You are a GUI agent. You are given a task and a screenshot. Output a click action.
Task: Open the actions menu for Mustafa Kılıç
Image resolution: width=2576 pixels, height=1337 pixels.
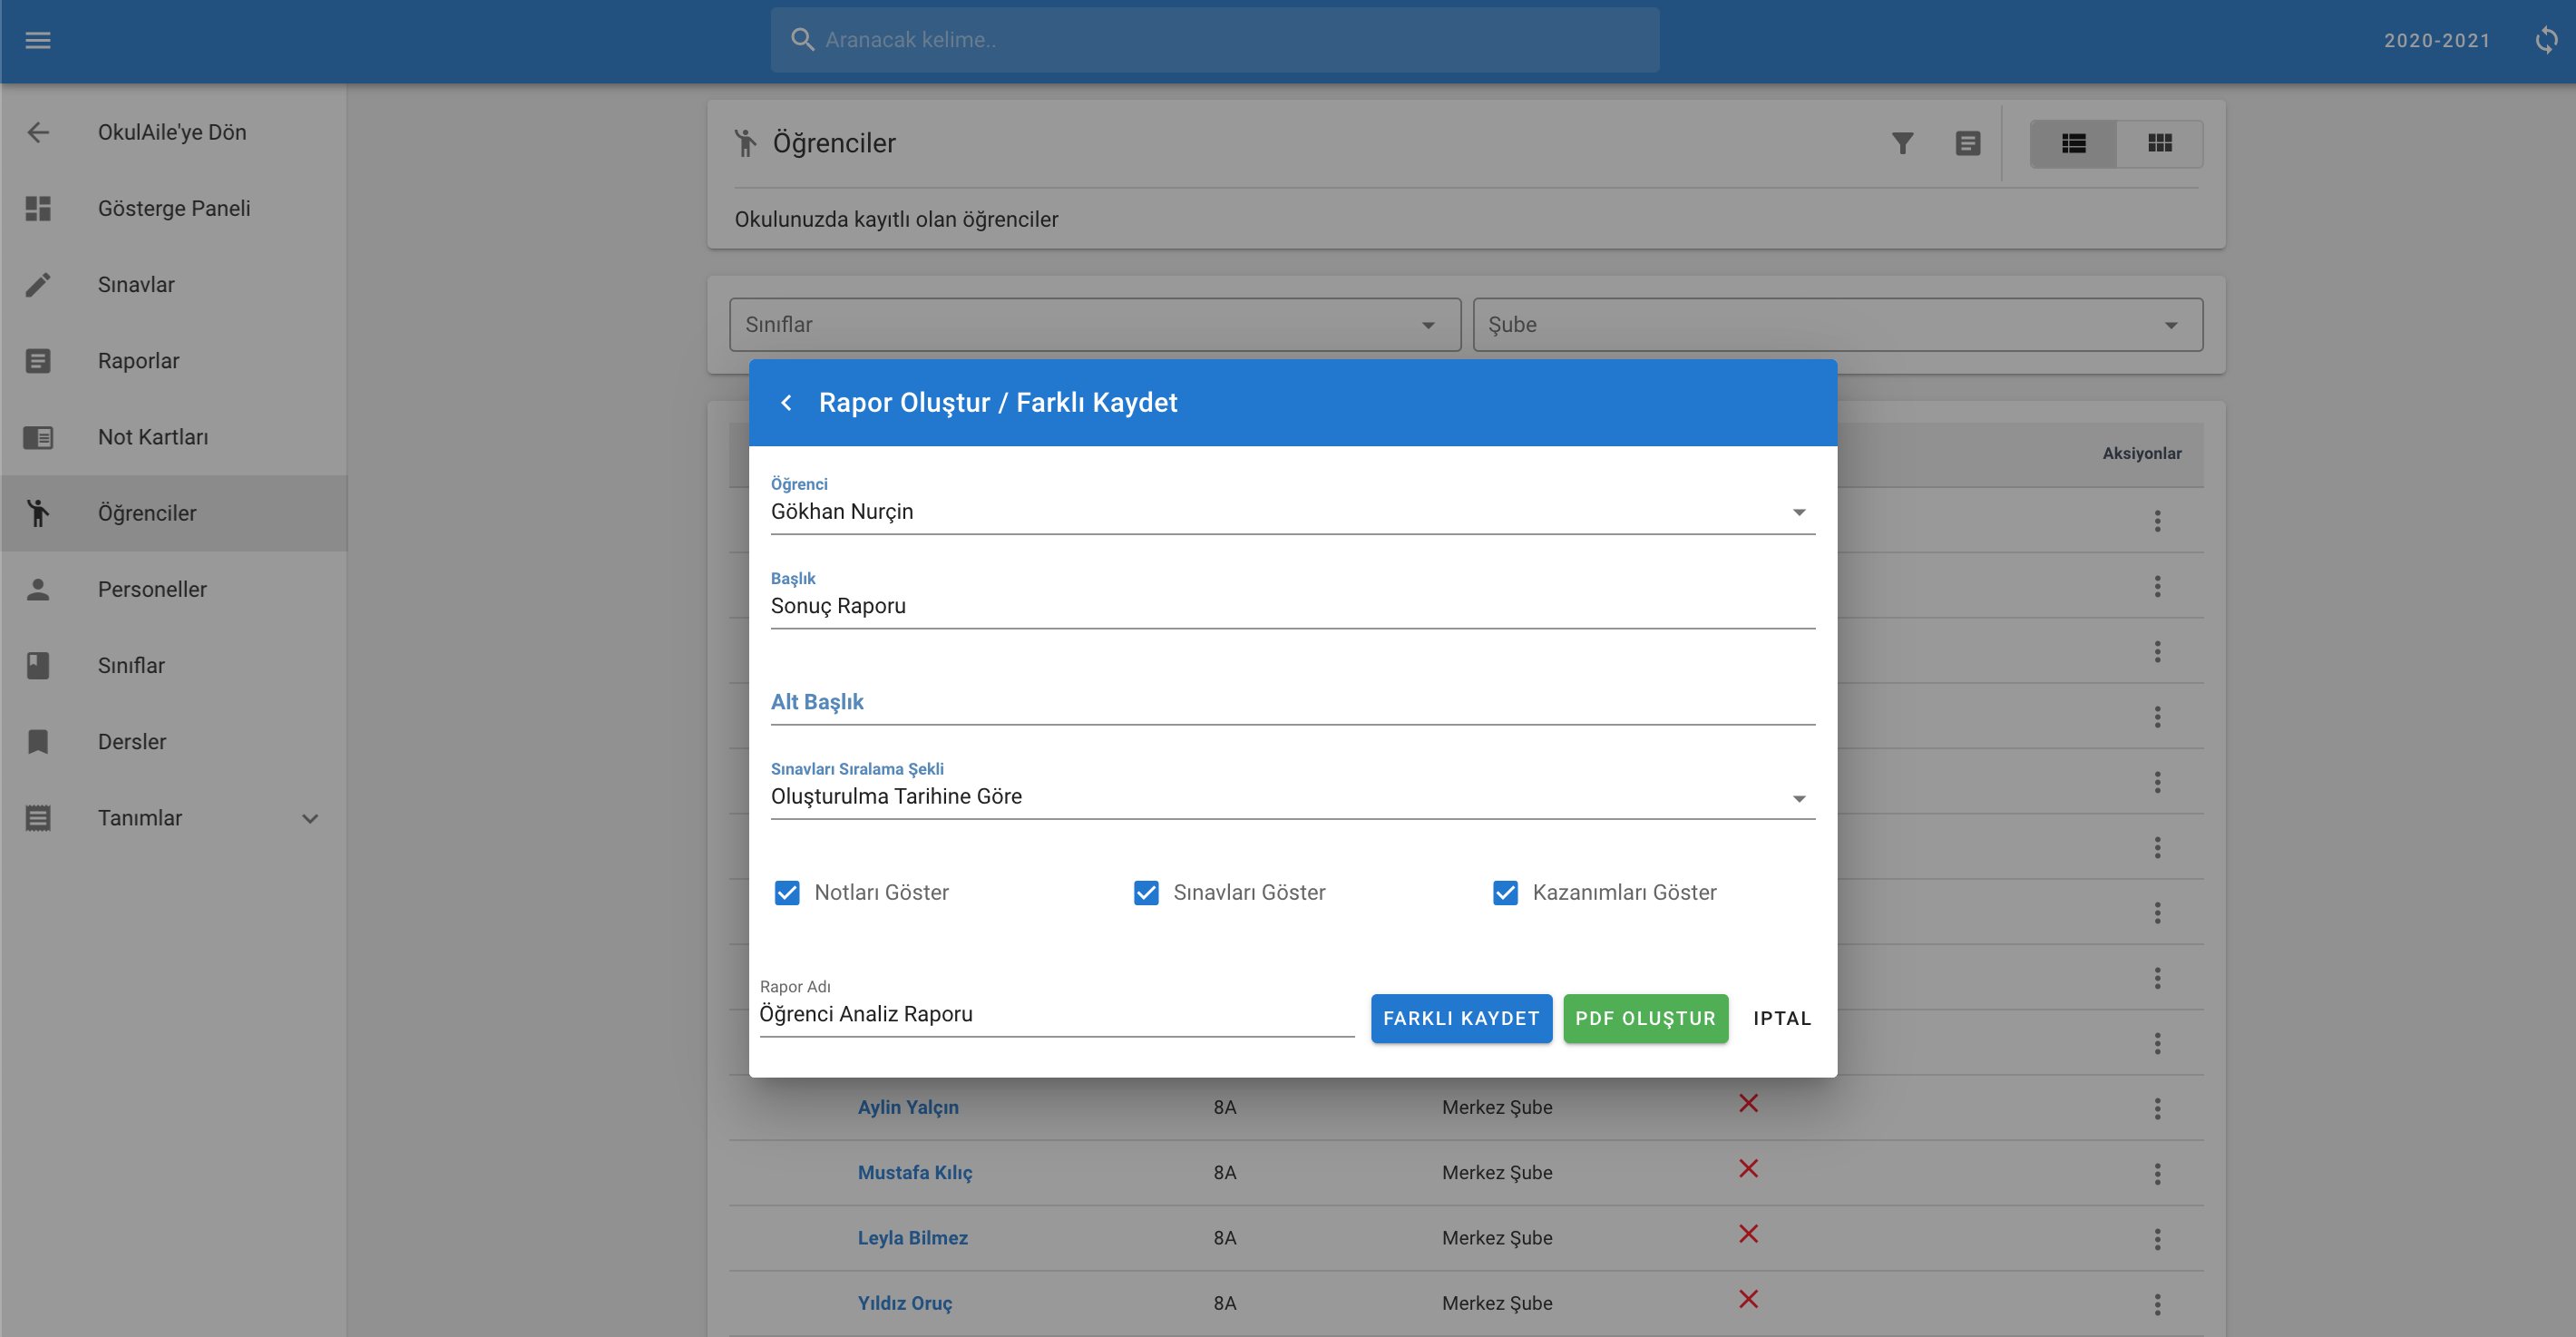pyautogui.click(x=2157, y=1173)
